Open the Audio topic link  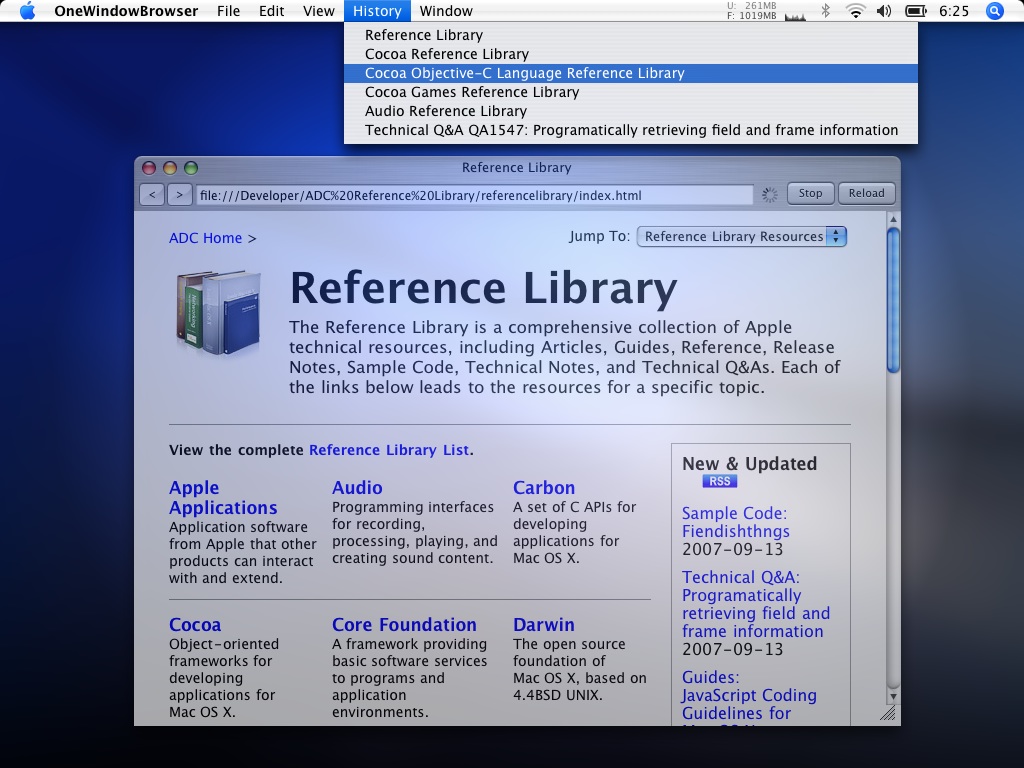tap(357, 488)
